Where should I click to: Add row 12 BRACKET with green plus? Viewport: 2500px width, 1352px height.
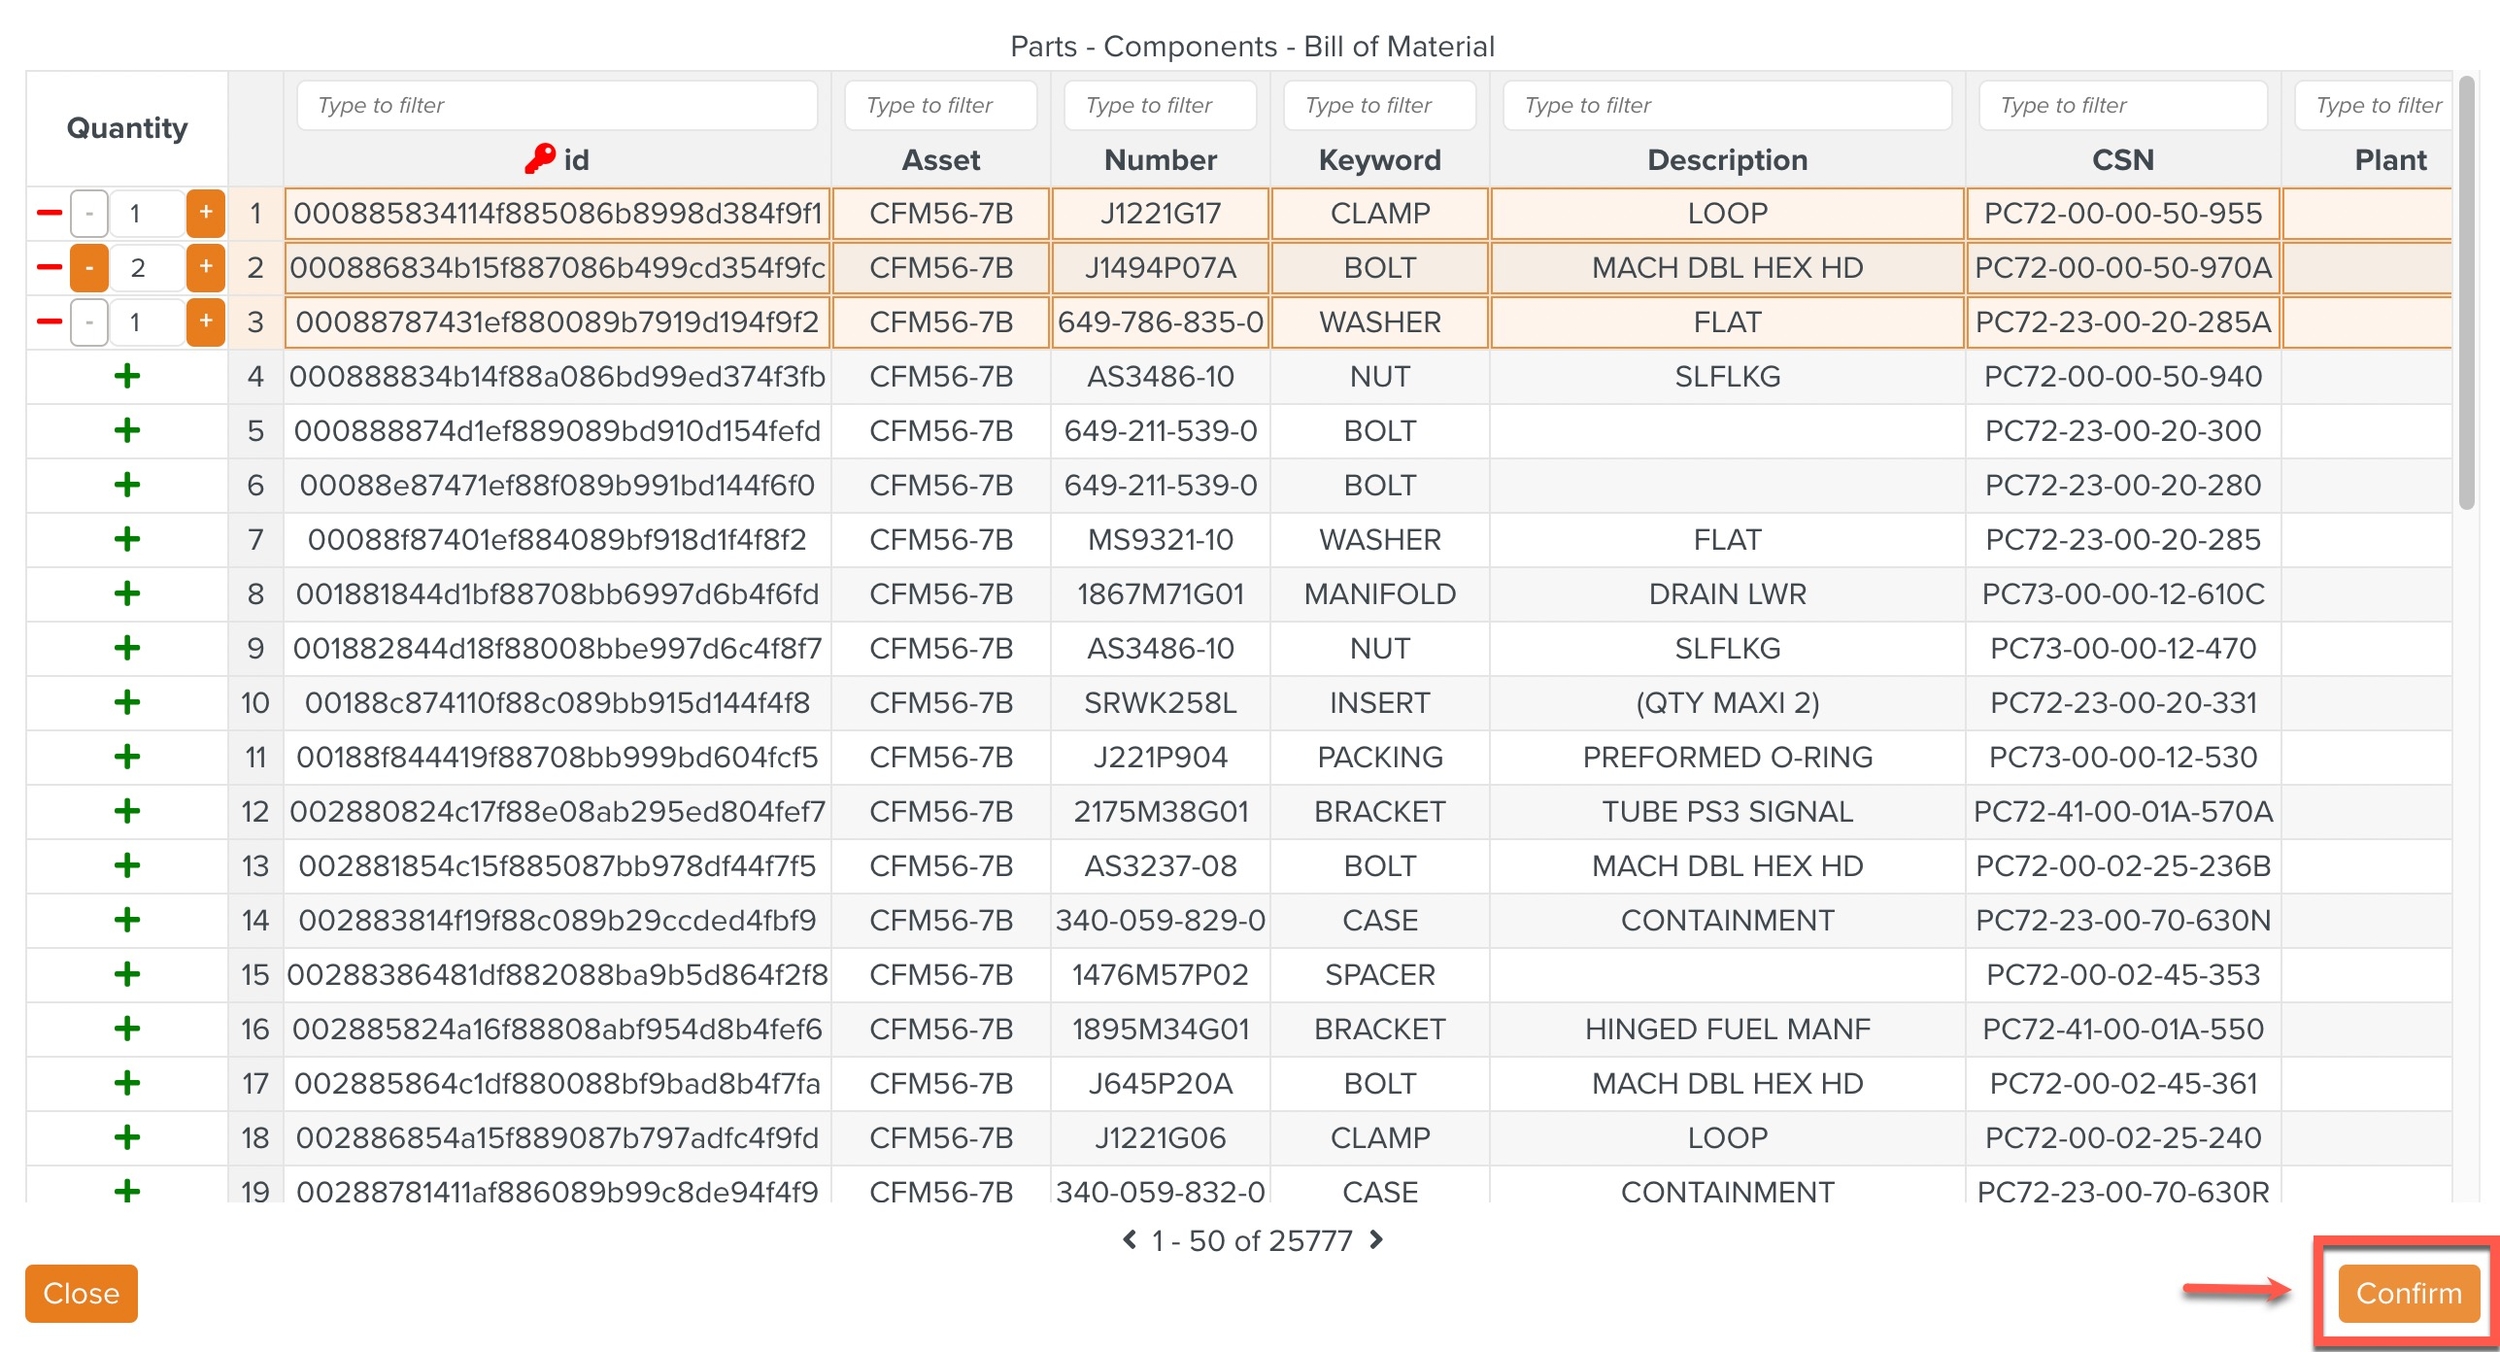127,811
